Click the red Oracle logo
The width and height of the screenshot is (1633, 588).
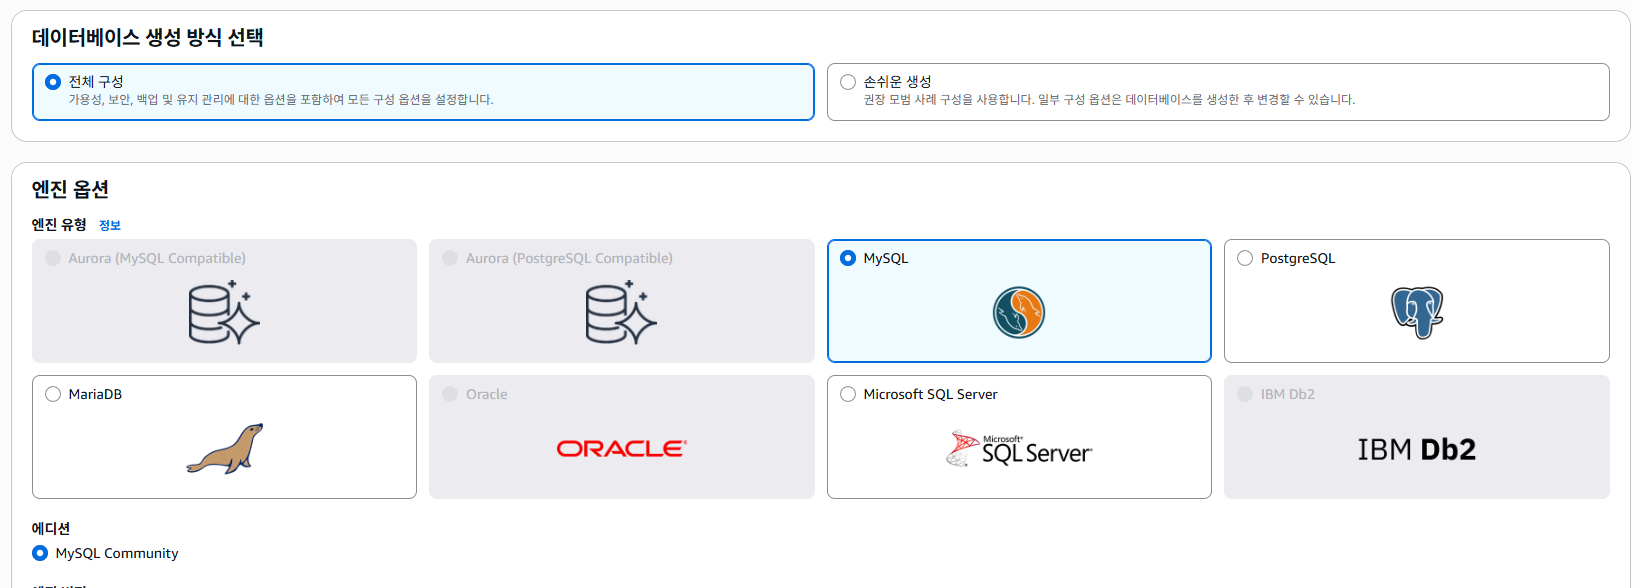(x=621, y=449)
